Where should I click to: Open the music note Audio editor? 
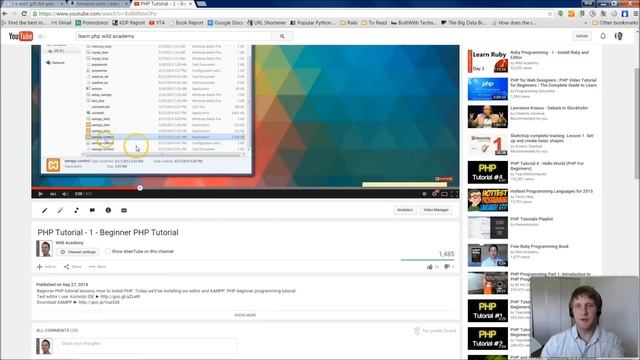click(x=76, y=210)
